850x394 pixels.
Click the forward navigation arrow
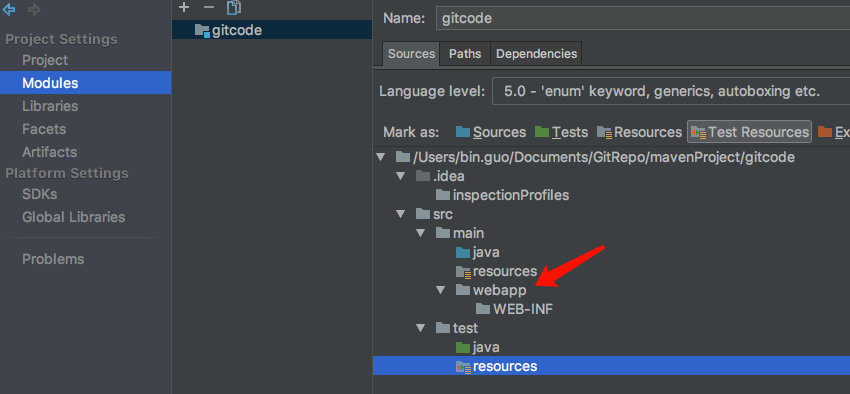tap(34, 9)
